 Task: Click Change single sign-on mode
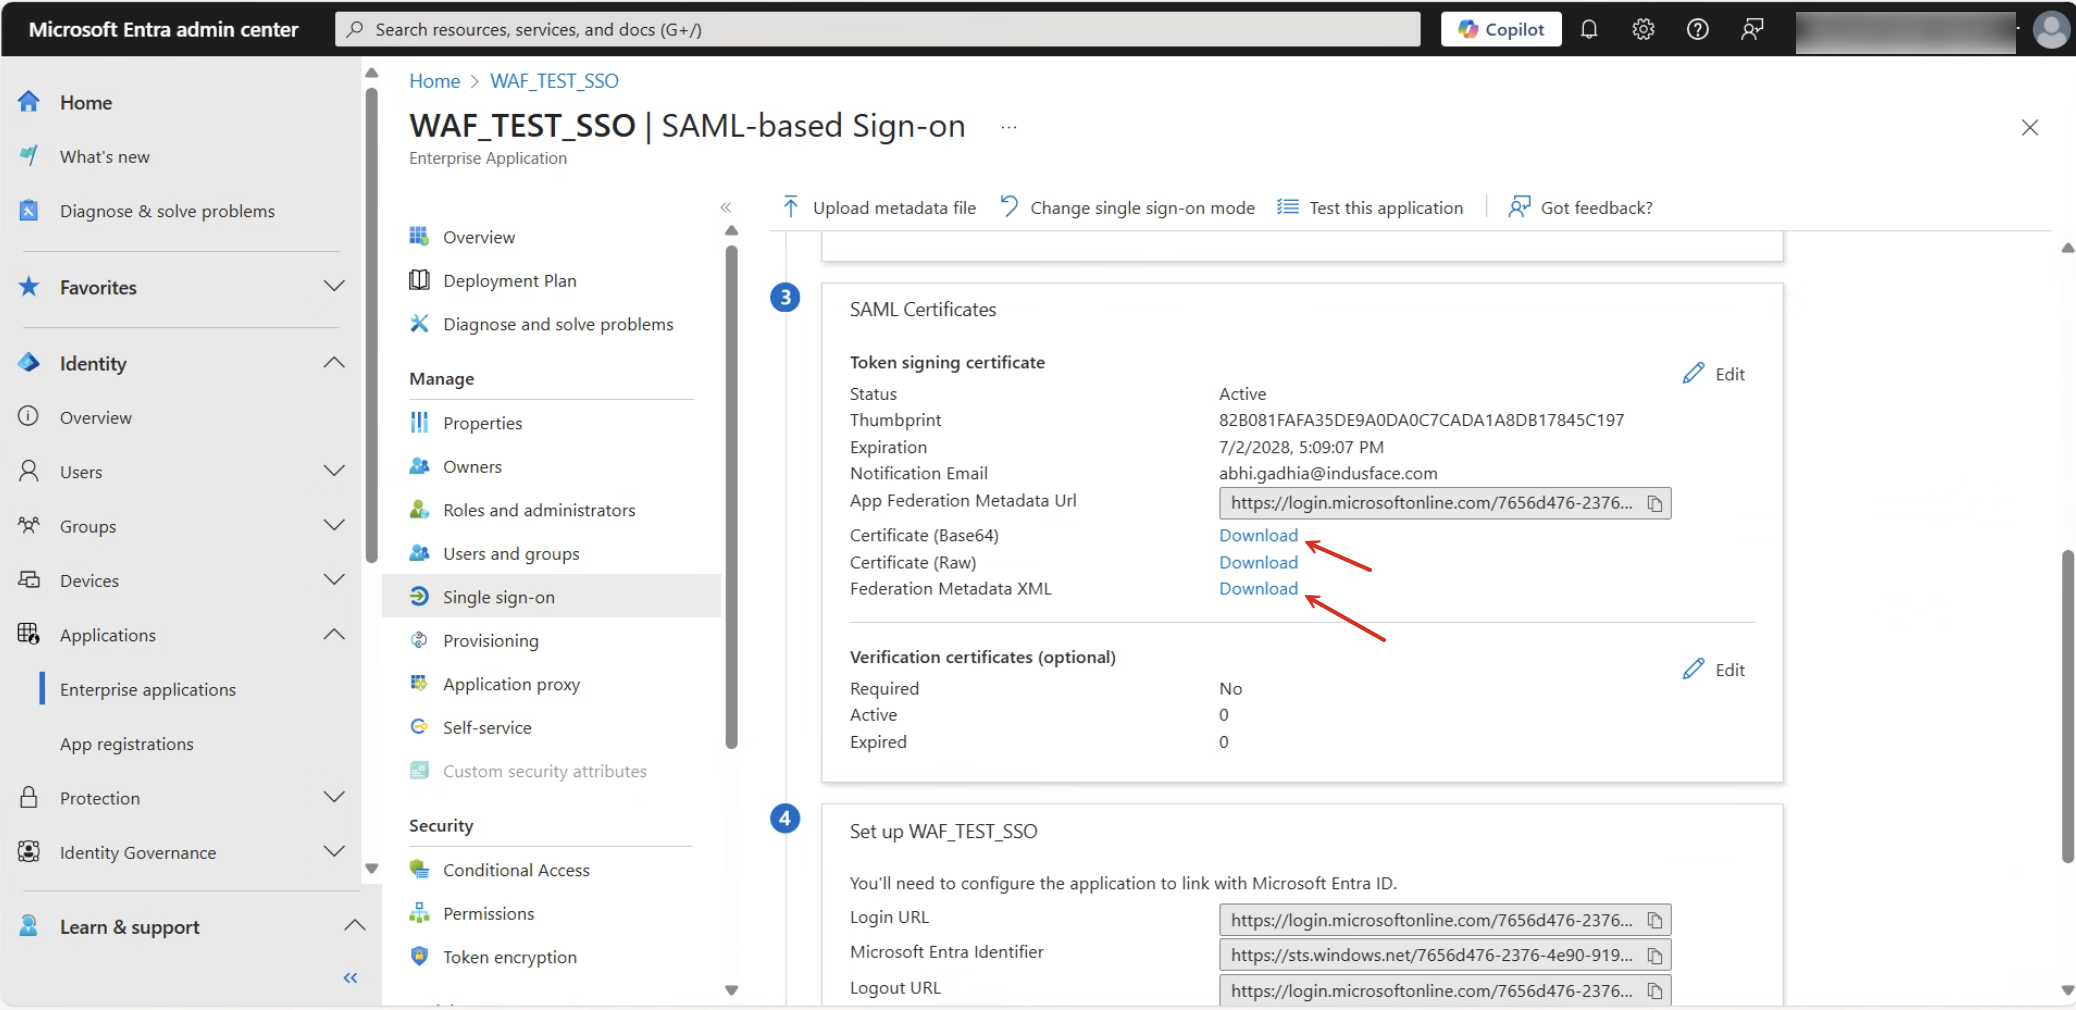click(1127, 207)
